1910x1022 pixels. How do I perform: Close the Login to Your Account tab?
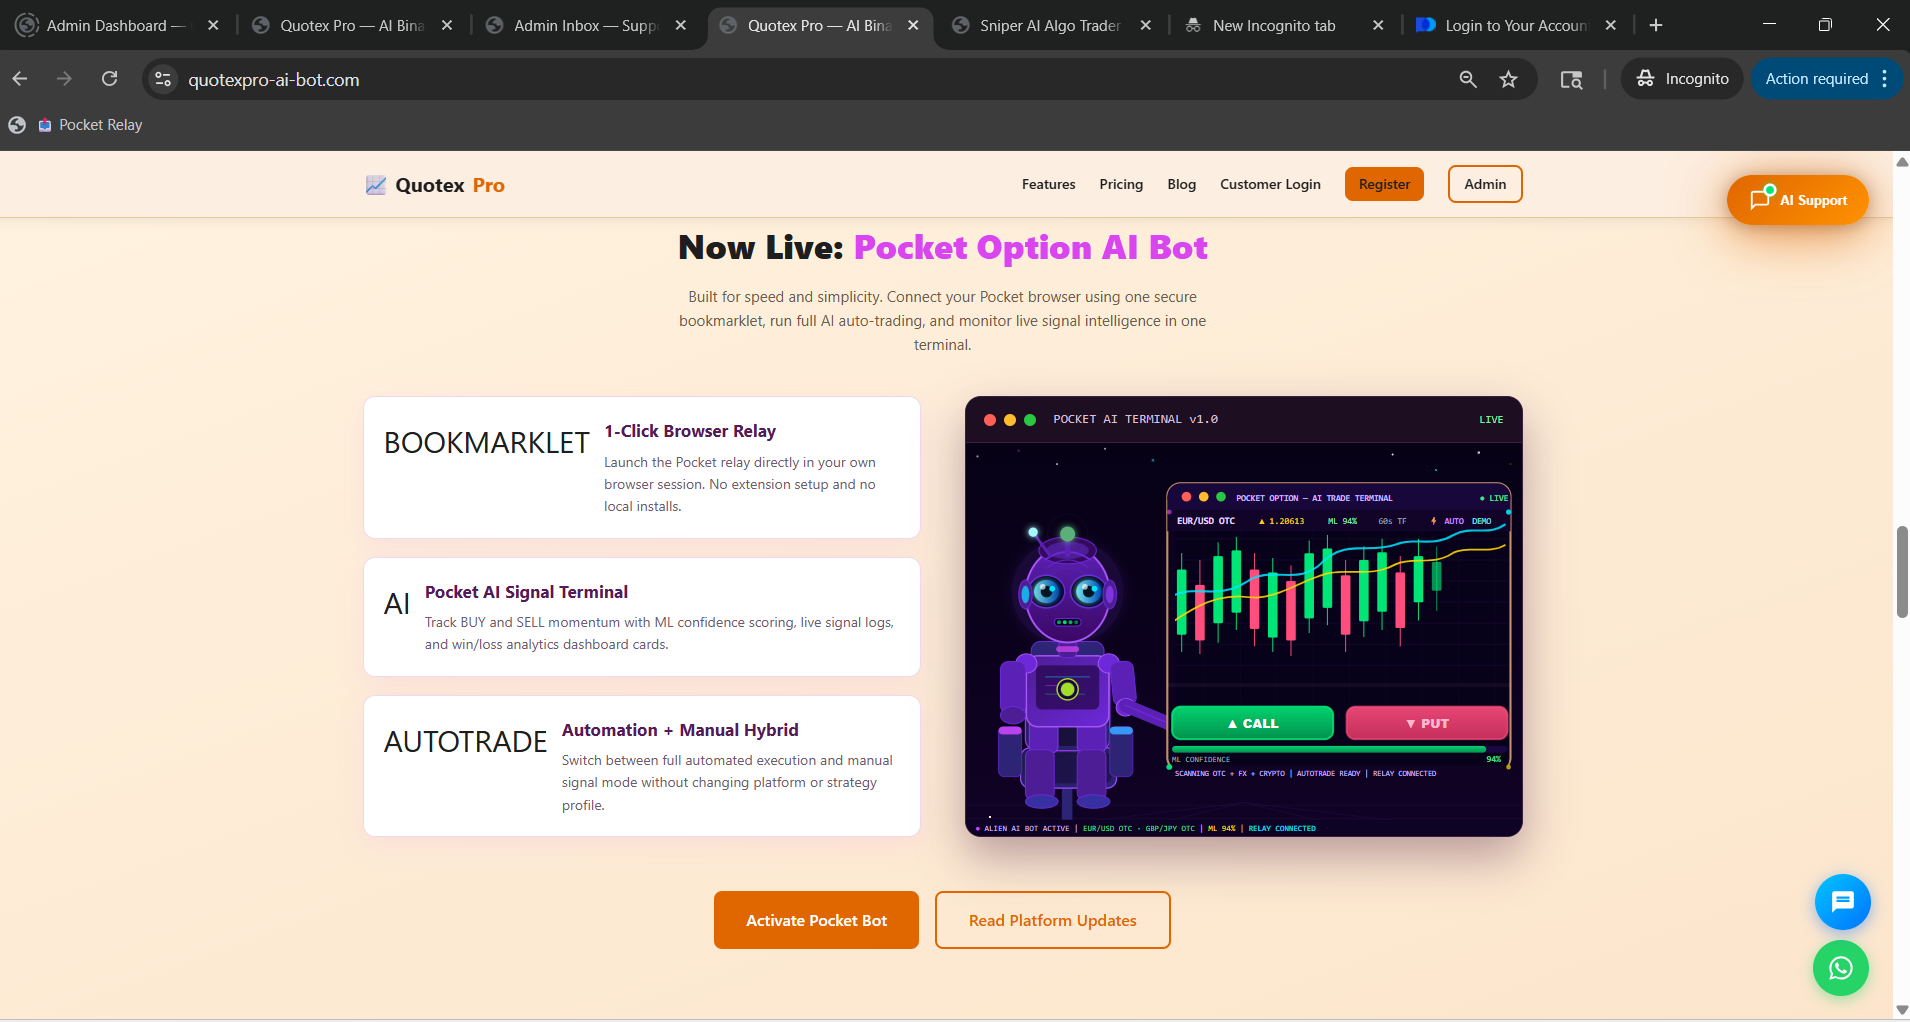pyautogui.click(x=1611, y=25)
